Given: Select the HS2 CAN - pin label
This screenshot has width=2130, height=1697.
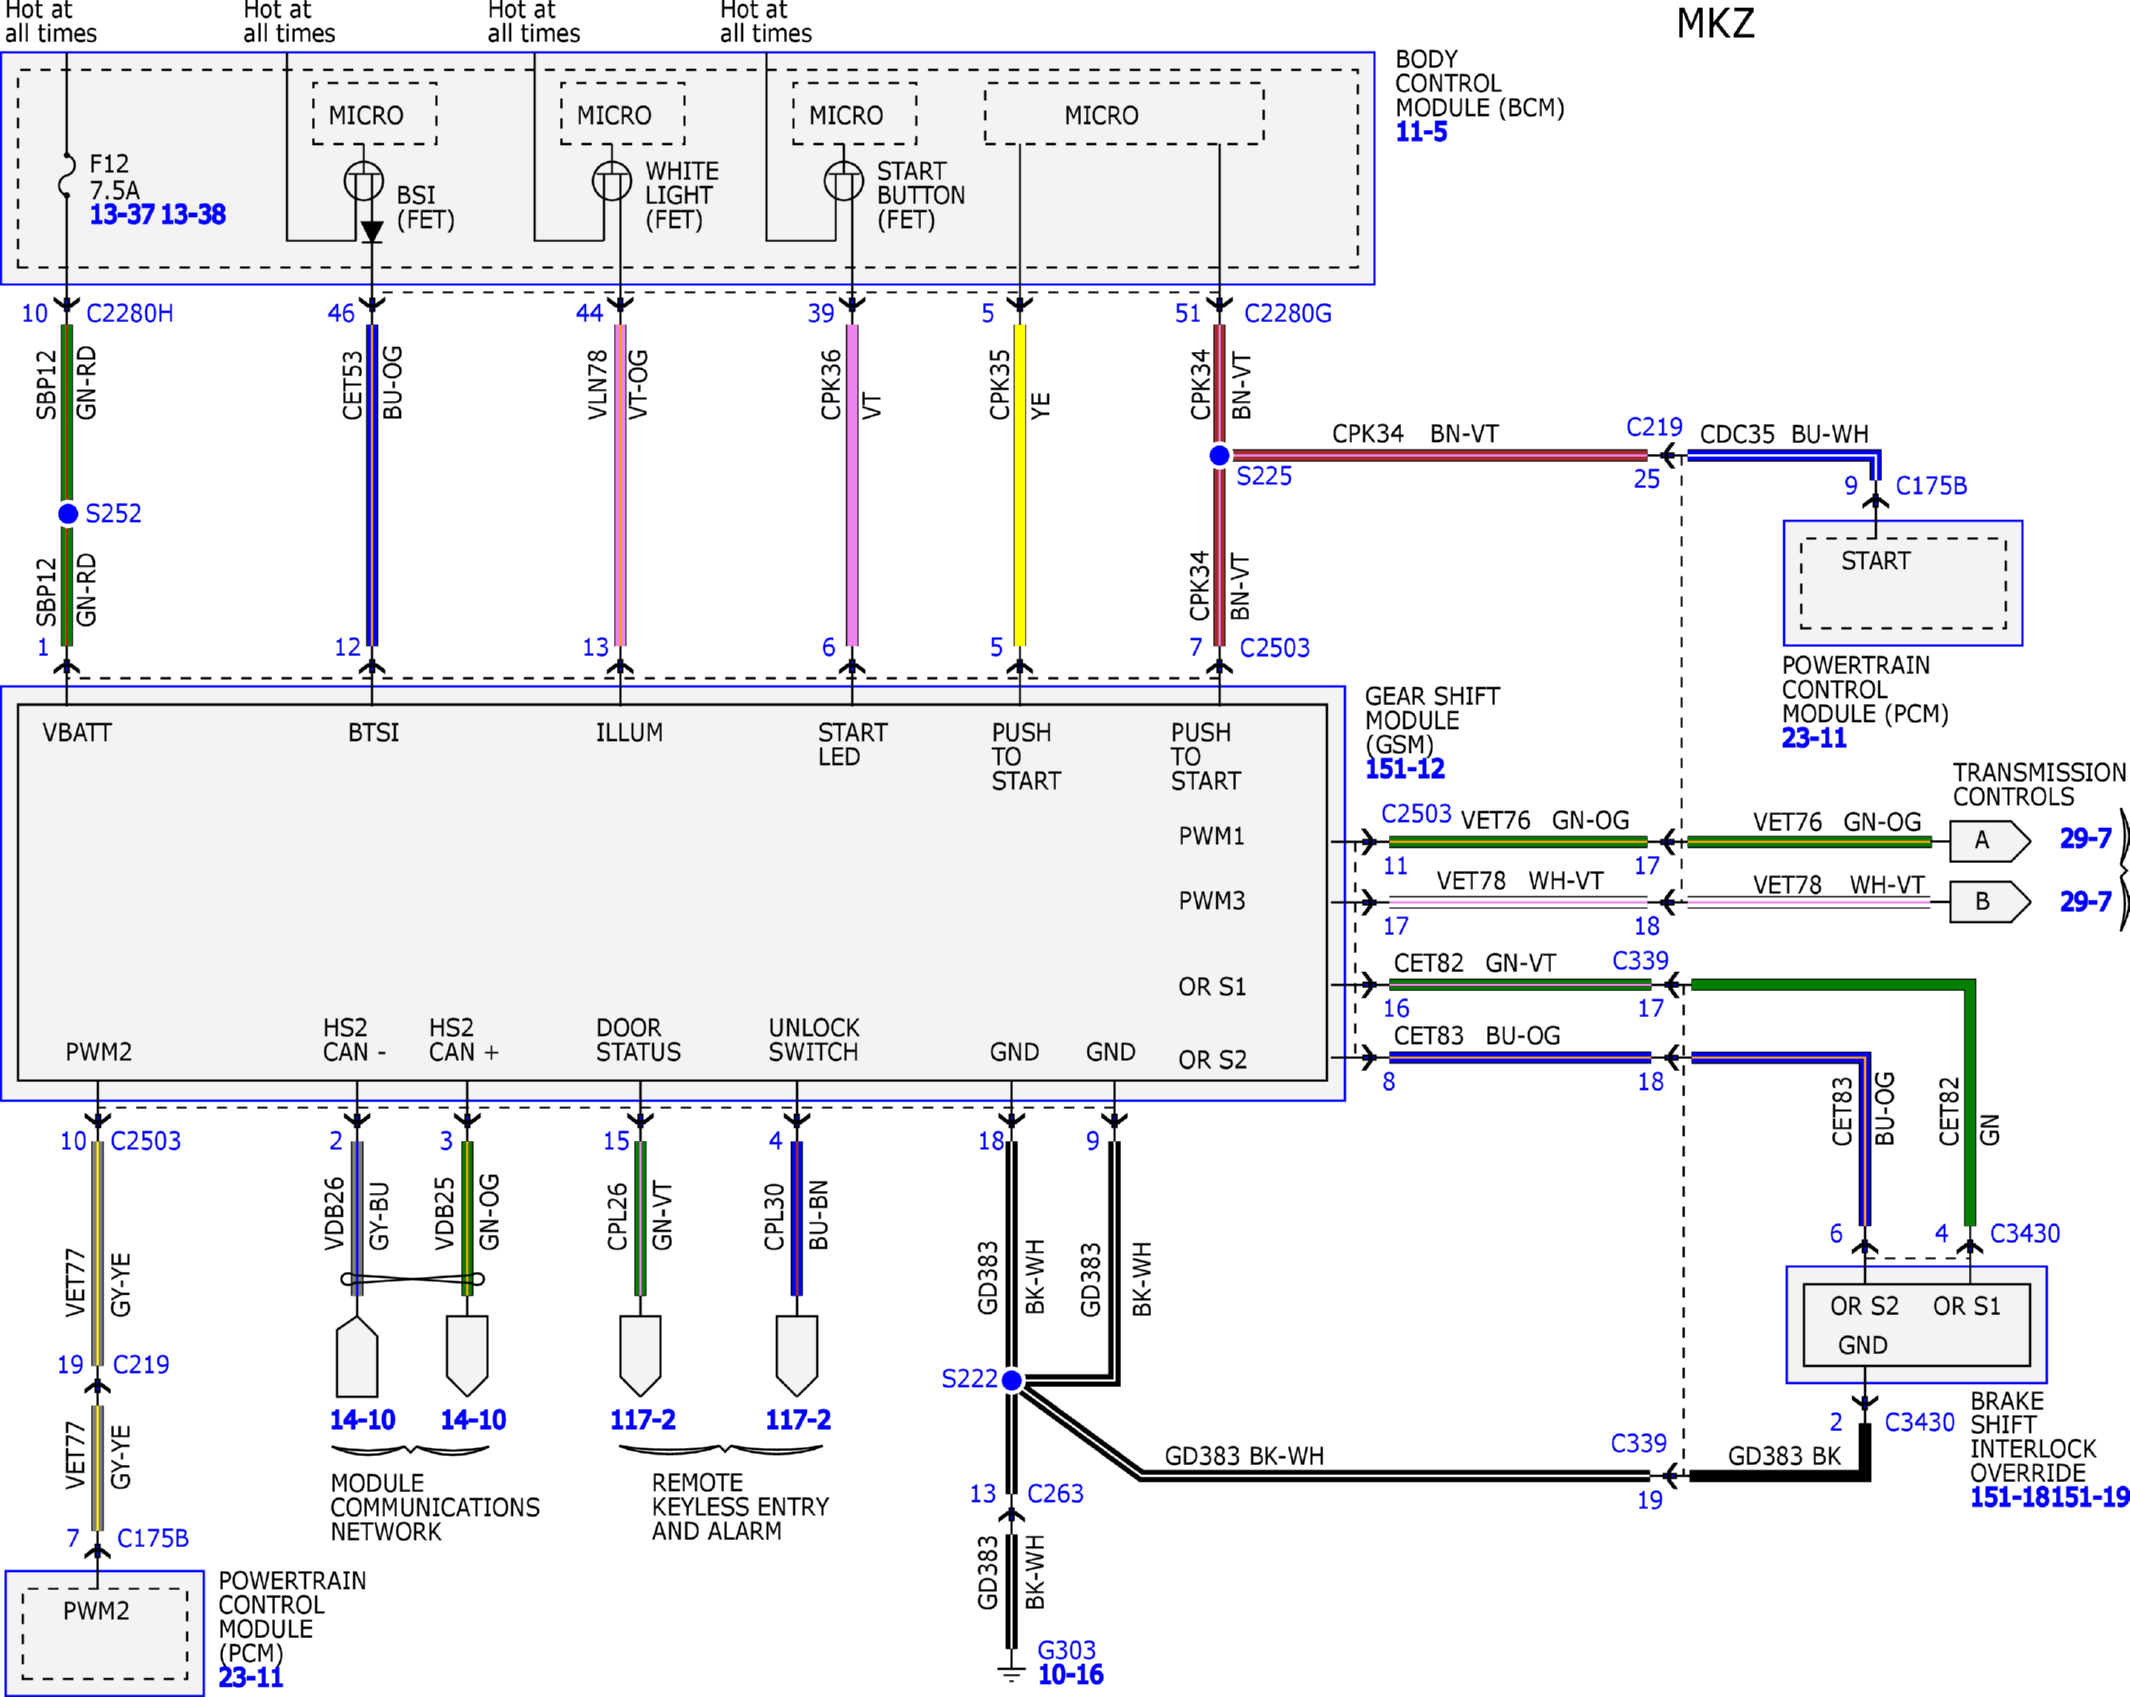Looking at the screenshot, I should point(355,1040).
